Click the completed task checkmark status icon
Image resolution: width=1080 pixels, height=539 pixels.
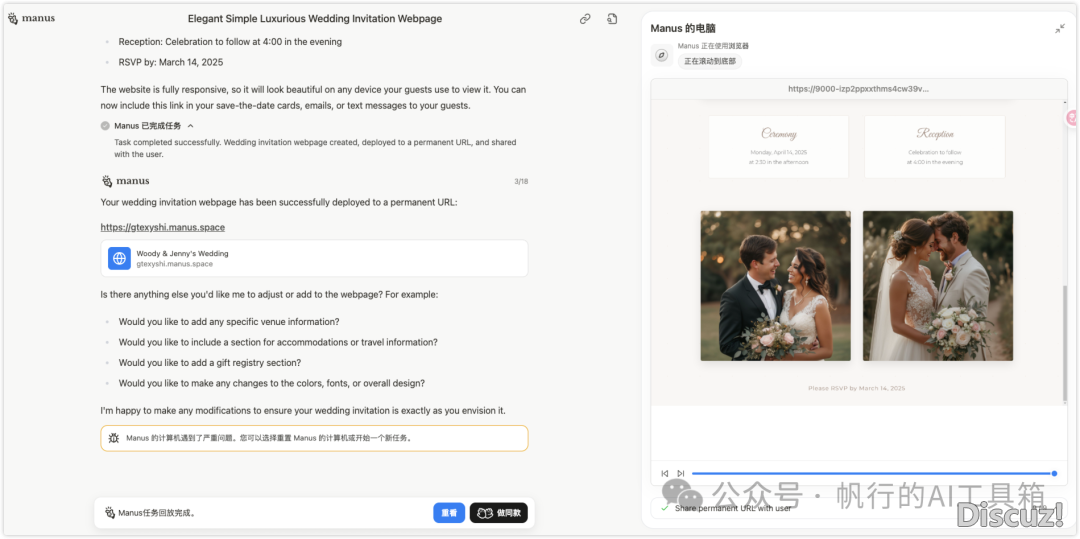pyautogui.click(x=105, y=126)
